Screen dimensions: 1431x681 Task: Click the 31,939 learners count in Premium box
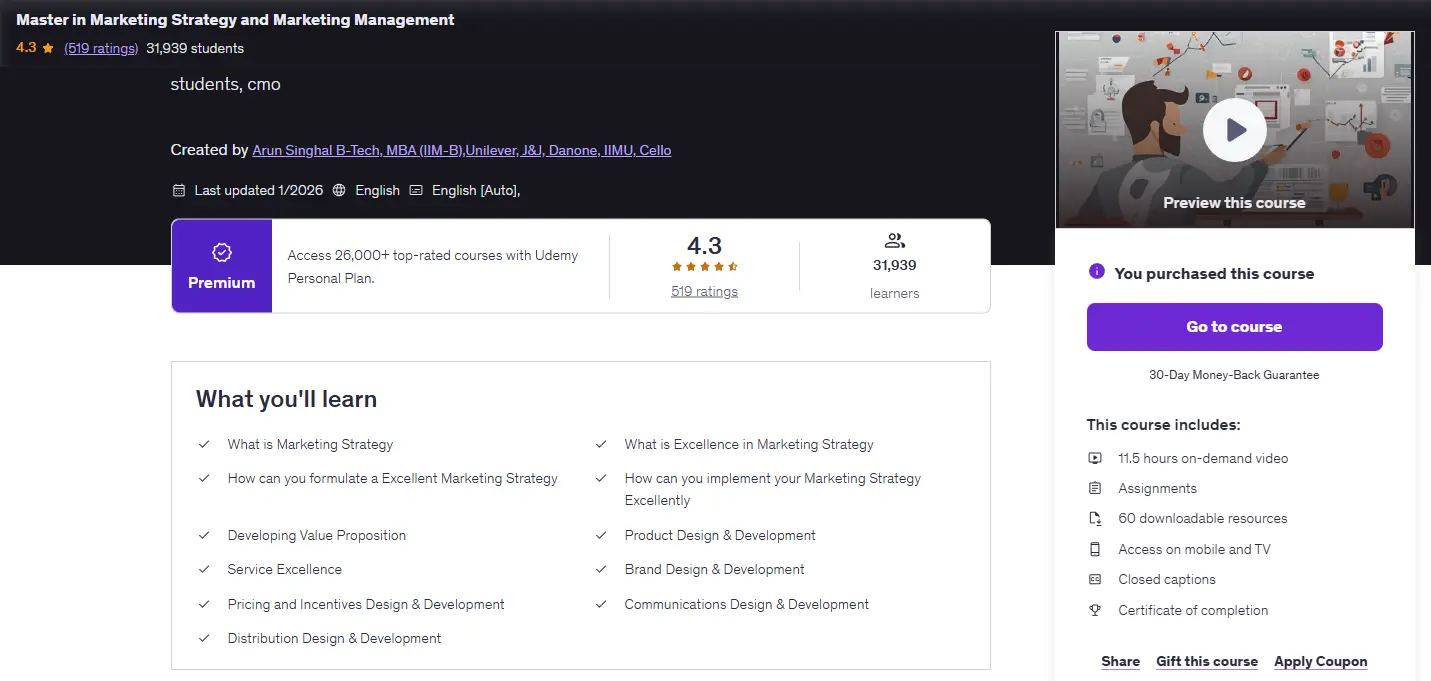tap(895, 265)
